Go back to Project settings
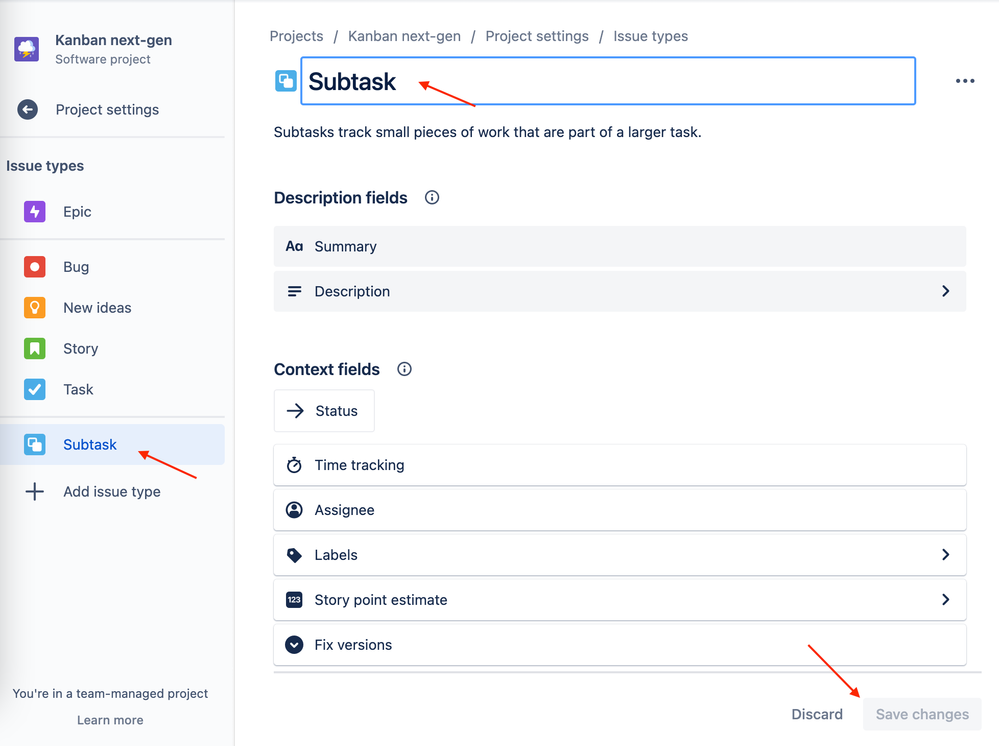Image resolution: width=999 pixels, height=746 pixels. (x=107, y=110)
